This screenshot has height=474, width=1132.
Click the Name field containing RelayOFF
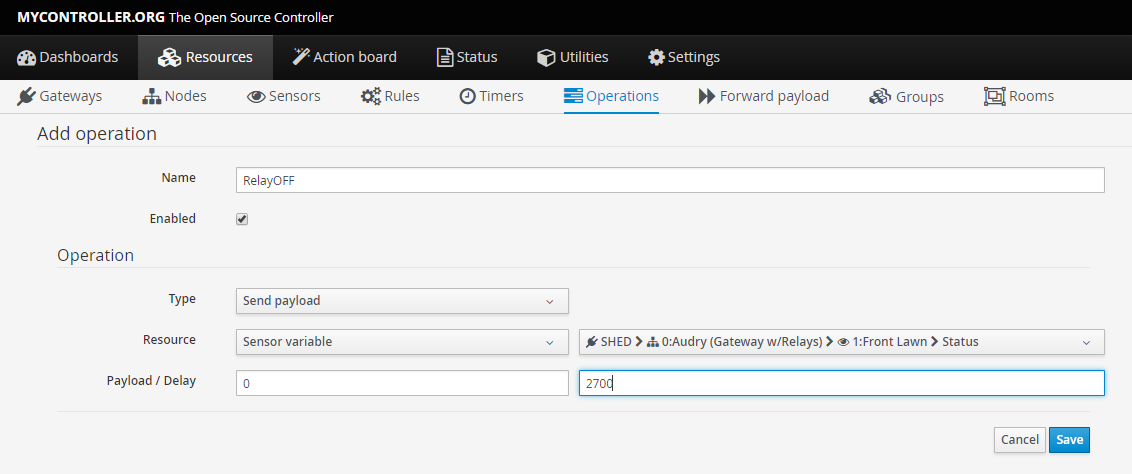670,180
